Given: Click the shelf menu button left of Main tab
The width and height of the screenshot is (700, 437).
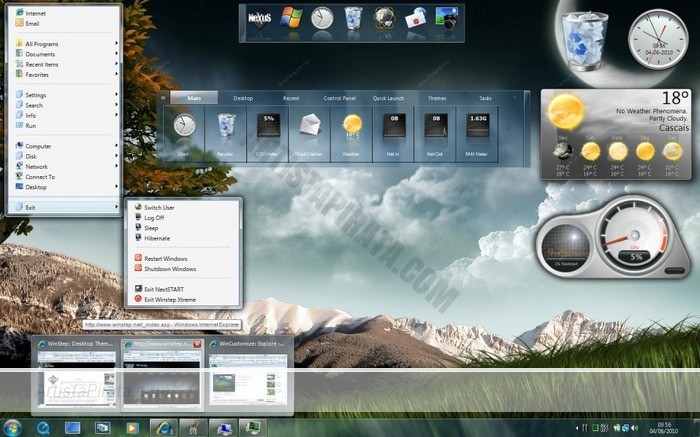Looking at the screenshot, I should (163, 98).
